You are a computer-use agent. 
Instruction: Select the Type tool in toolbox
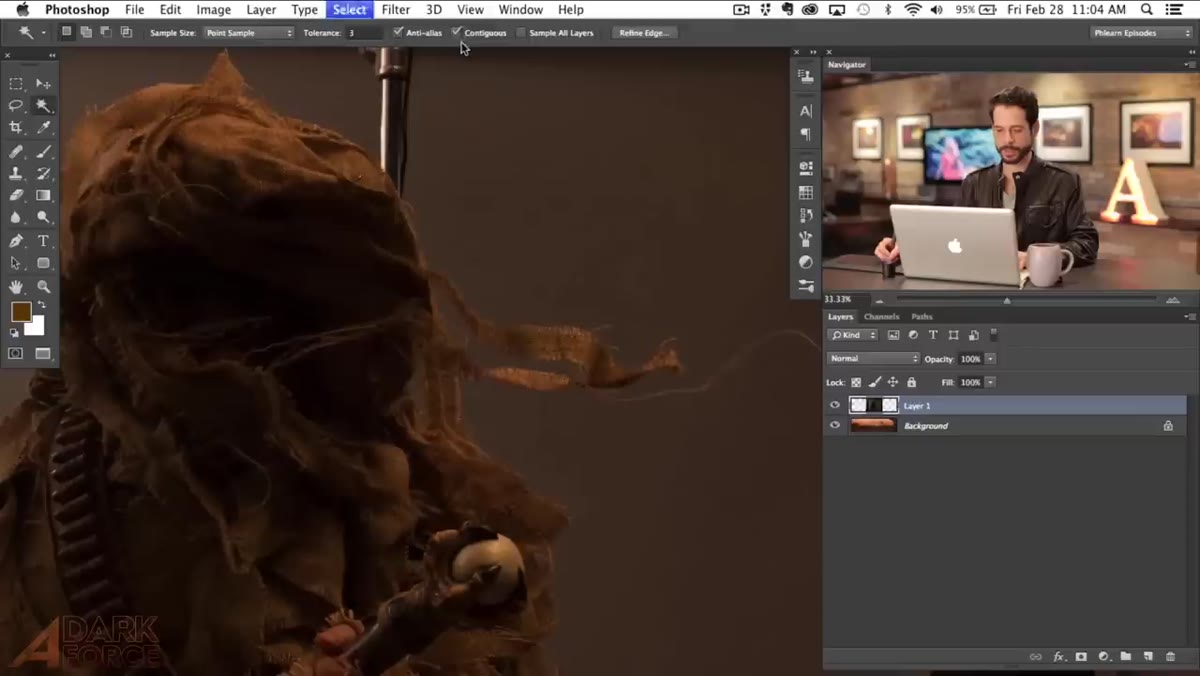[x=43, y=241]
